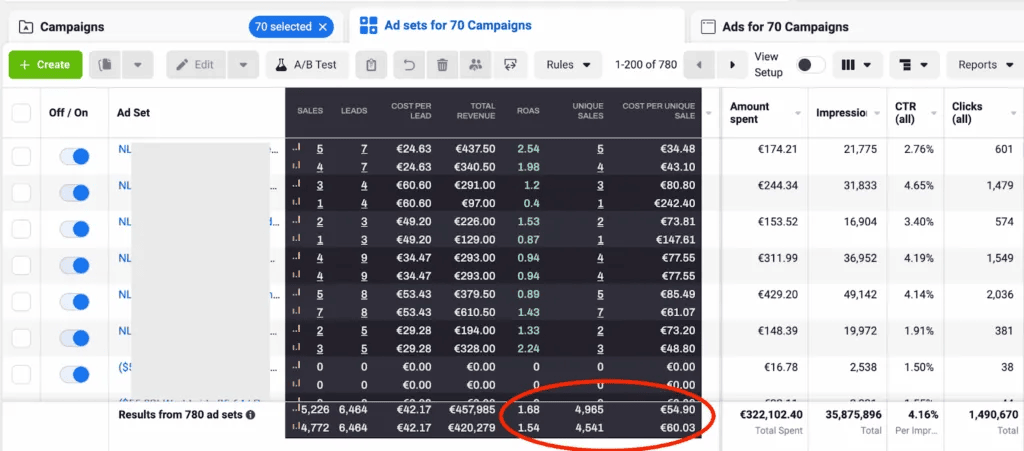Check the select-all checkbox in header
The height and width of the screenshot is (451, 1024).
coord(22,113)
